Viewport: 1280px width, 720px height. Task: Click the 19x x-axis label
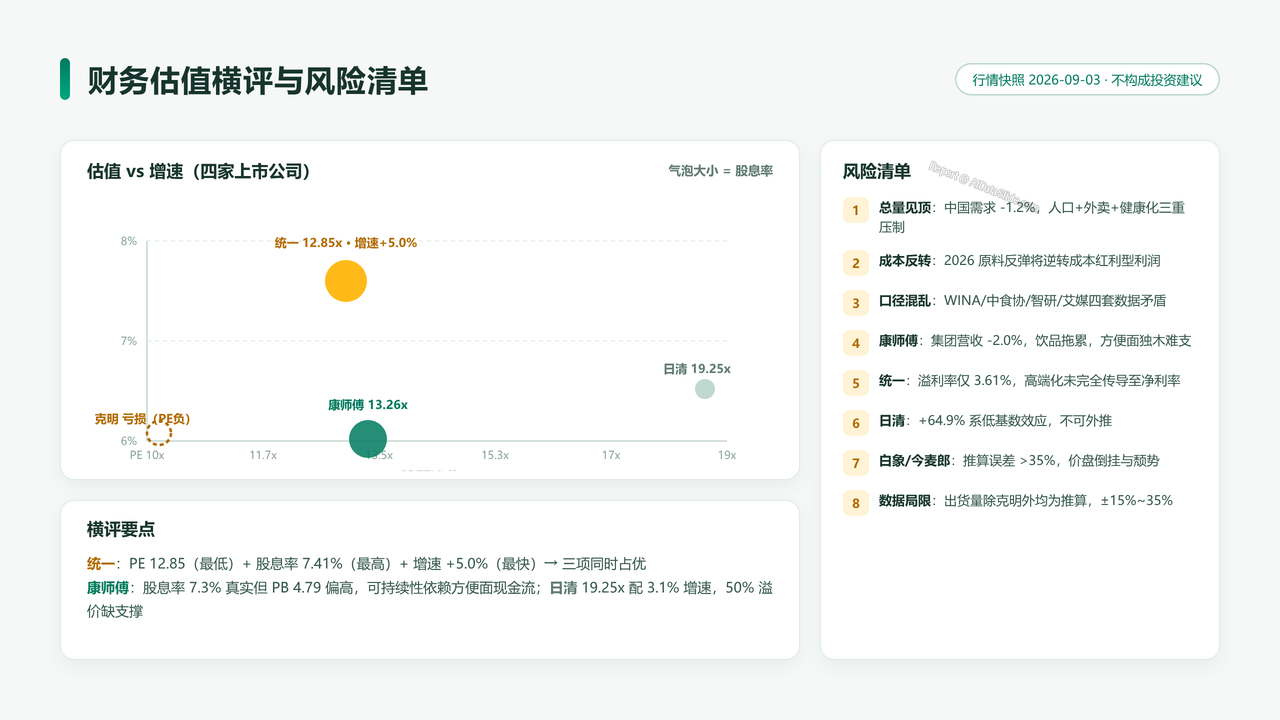pyautogui.click(x=727, y=455)
